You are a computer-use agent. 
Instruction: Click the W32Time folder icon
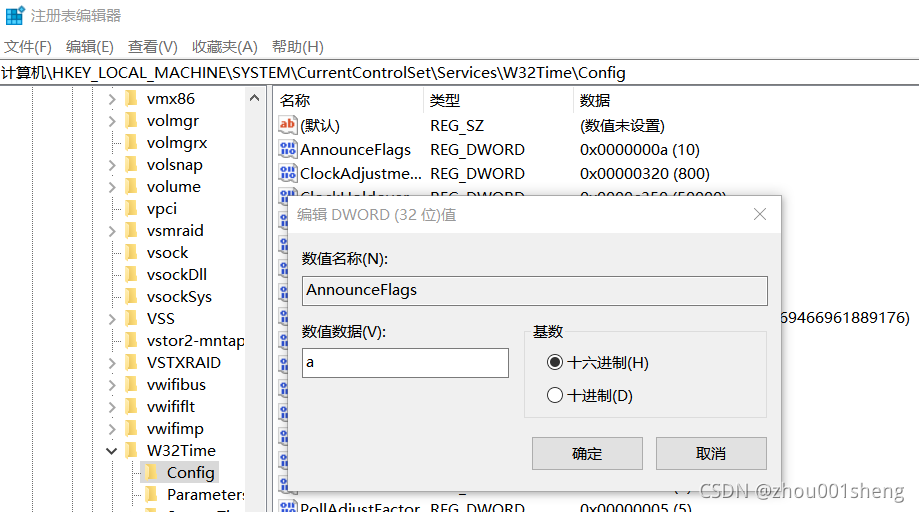point(132,450)
